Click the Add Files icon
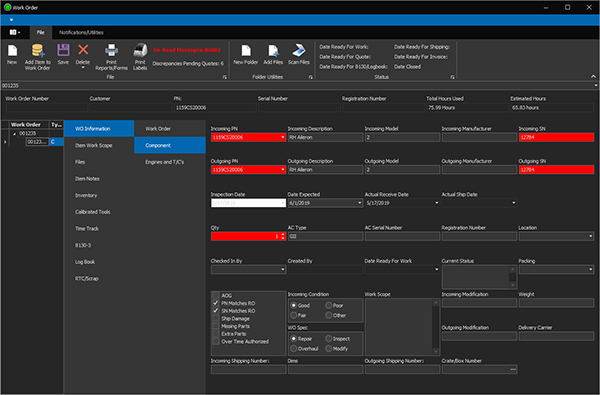Screen dimensions: 600x395 273,51
